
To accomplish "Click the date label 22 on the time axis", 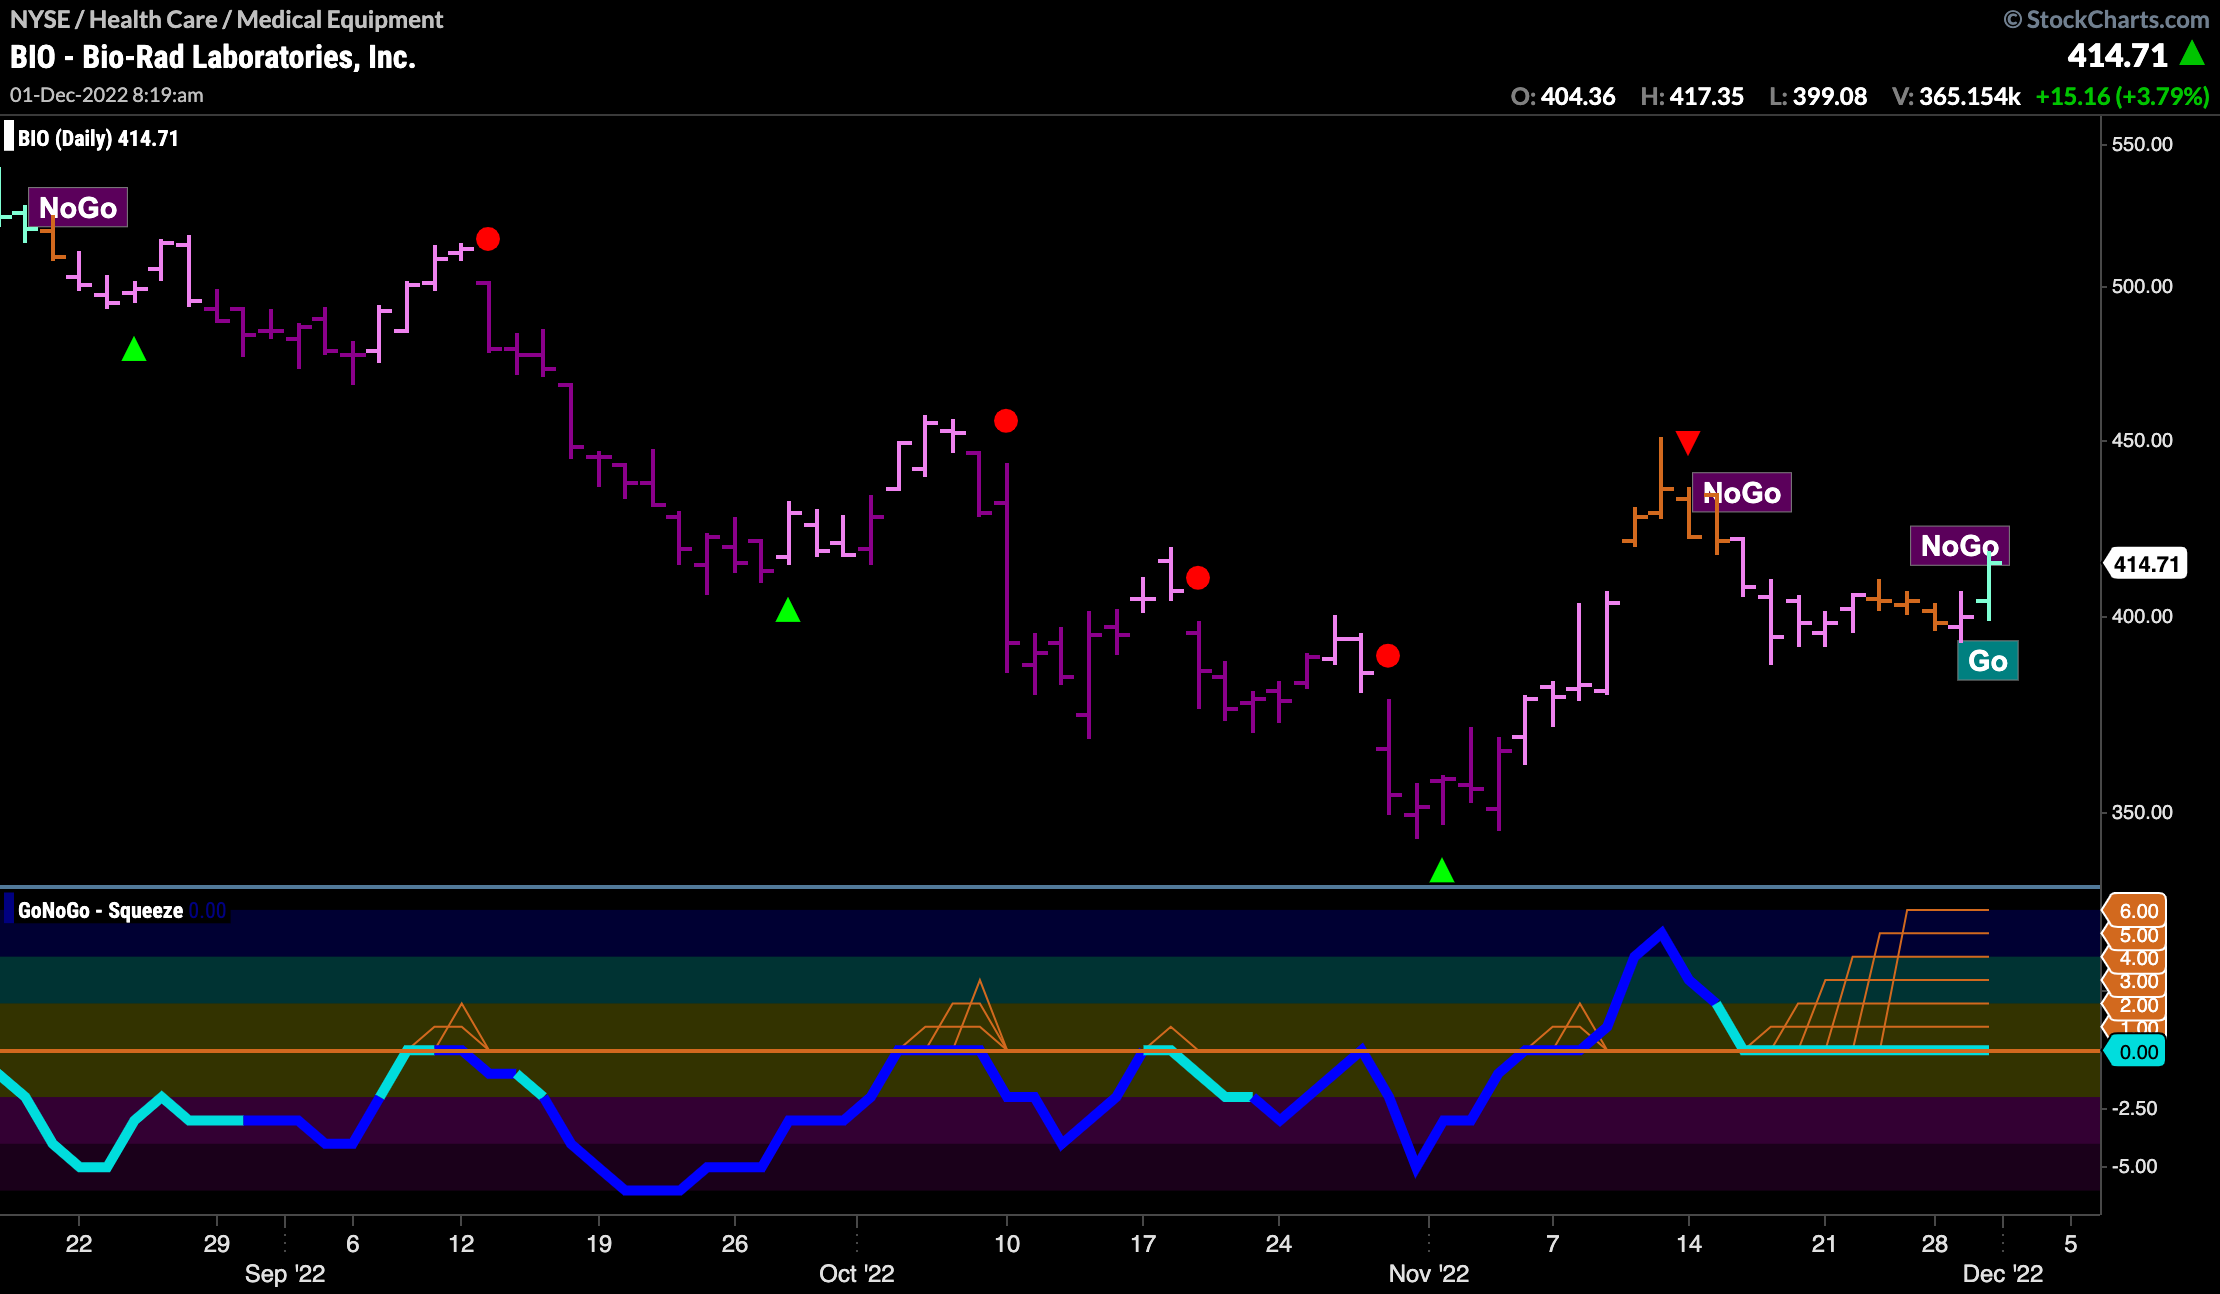I will click(79, 1243).
